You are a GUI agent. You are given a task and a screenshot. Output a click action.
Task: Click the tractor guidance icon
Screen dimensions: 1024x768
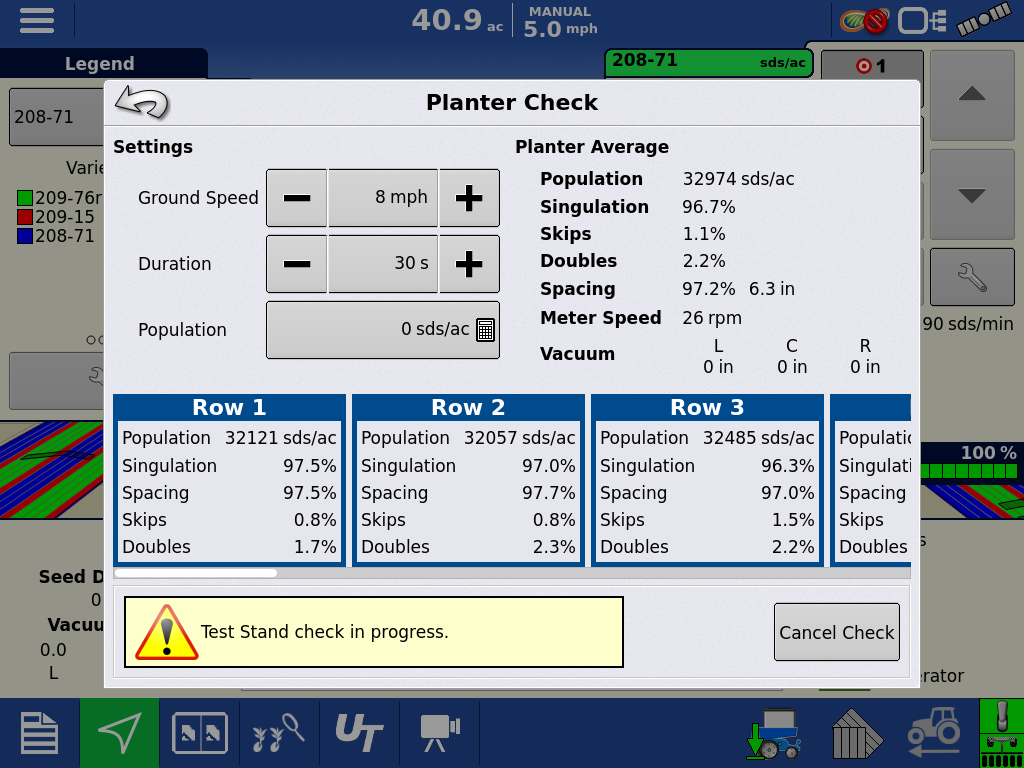click(x=934, y=733)
